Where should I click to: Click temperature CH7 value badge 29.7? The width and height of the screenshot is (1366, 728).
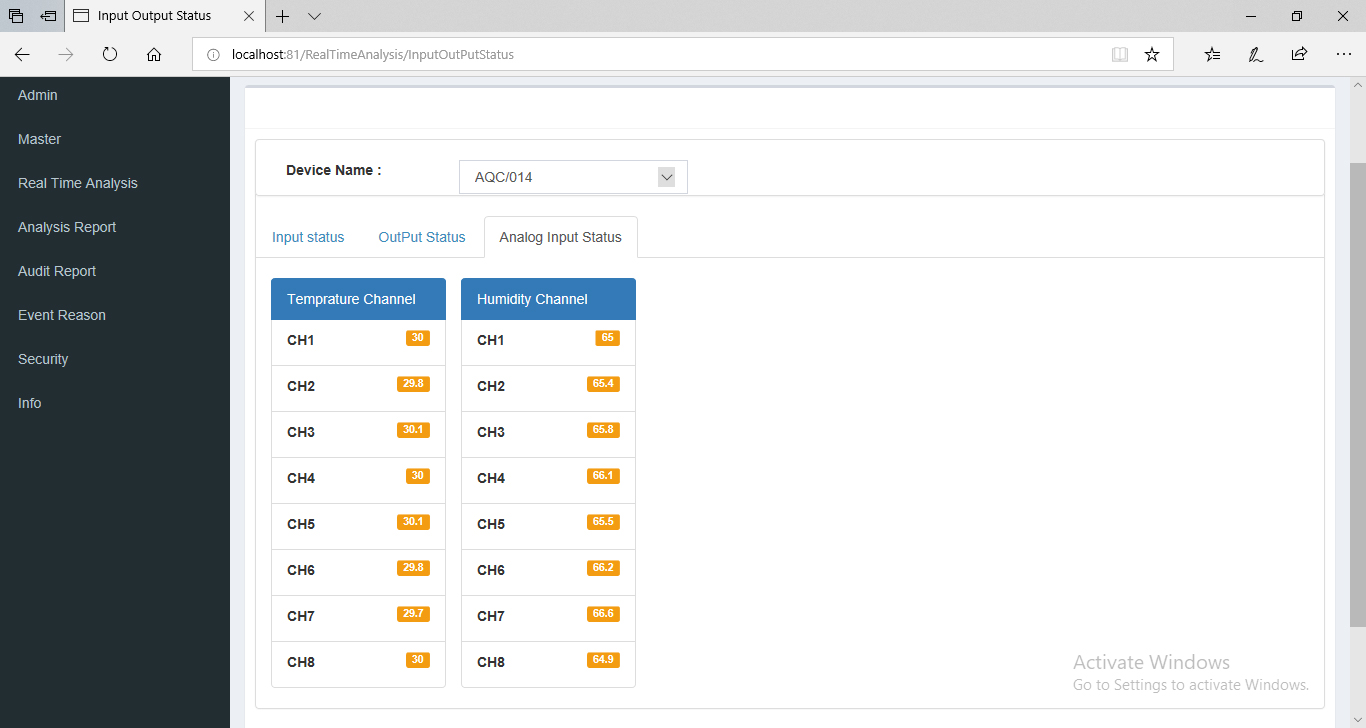(x=413, y=614)
